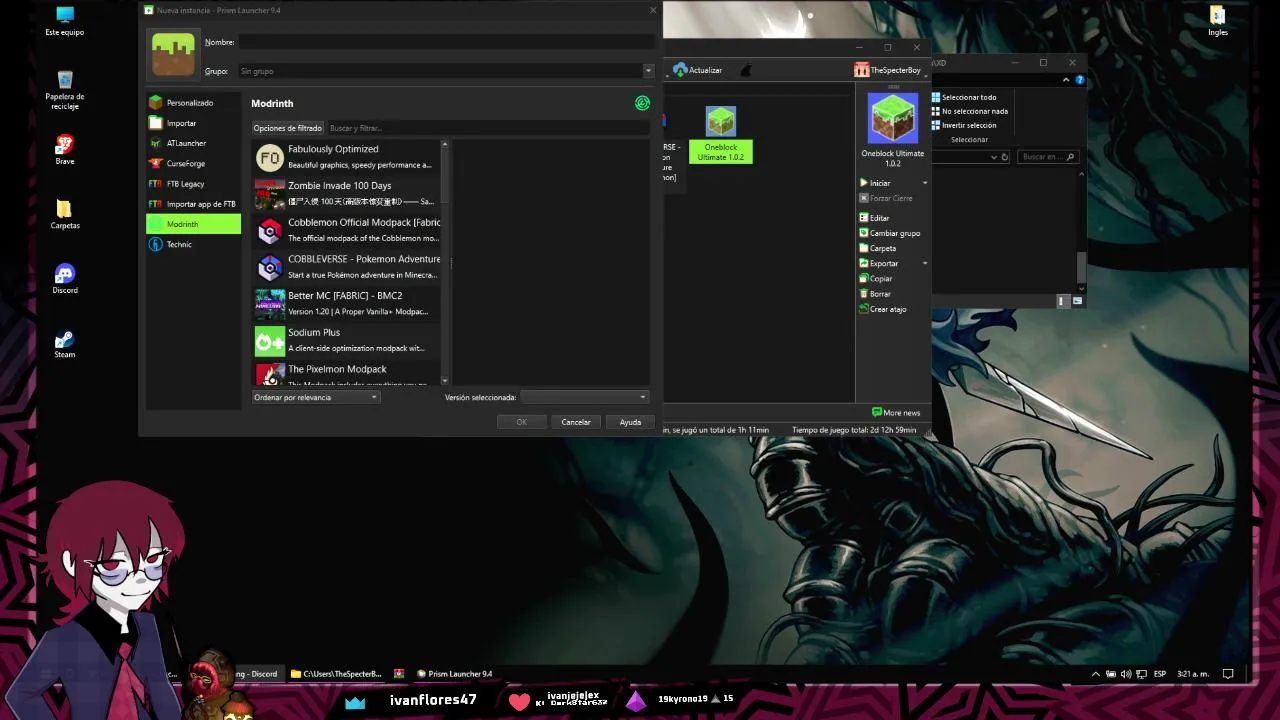Open the Importar page in sidebar
The width and height of the screenshot is (1280, 720).
193,123
